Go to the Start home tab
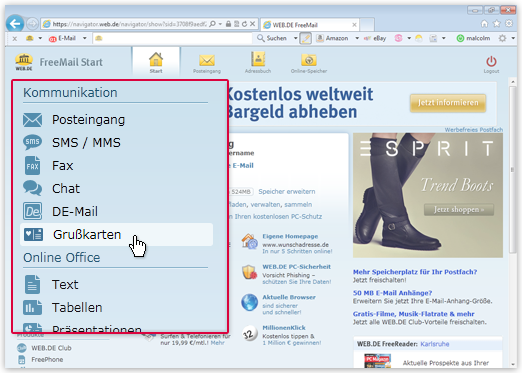Image resolution: width=522 pixels, height=373 pixels. click(156, 63)
